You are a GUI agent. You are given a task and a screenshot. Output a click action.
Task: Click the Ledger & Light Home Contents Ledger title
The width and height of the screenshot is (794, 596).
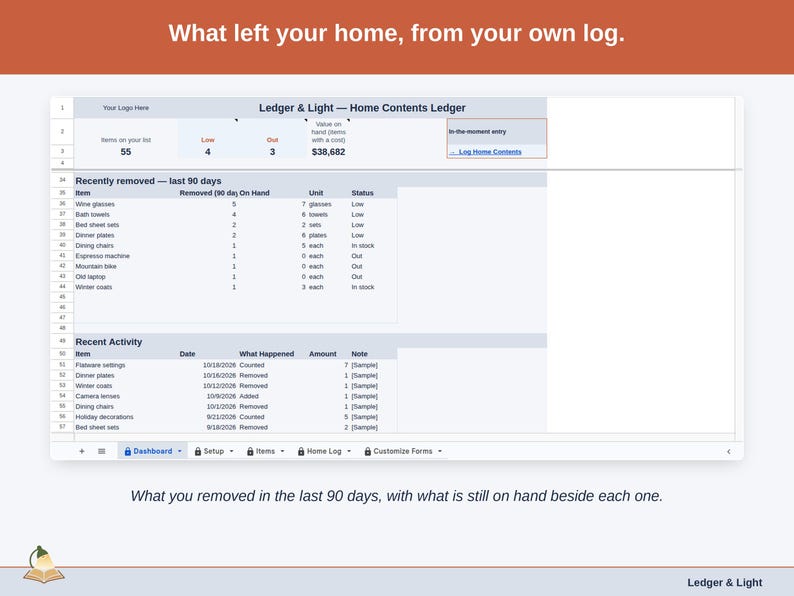pos(362,108)
